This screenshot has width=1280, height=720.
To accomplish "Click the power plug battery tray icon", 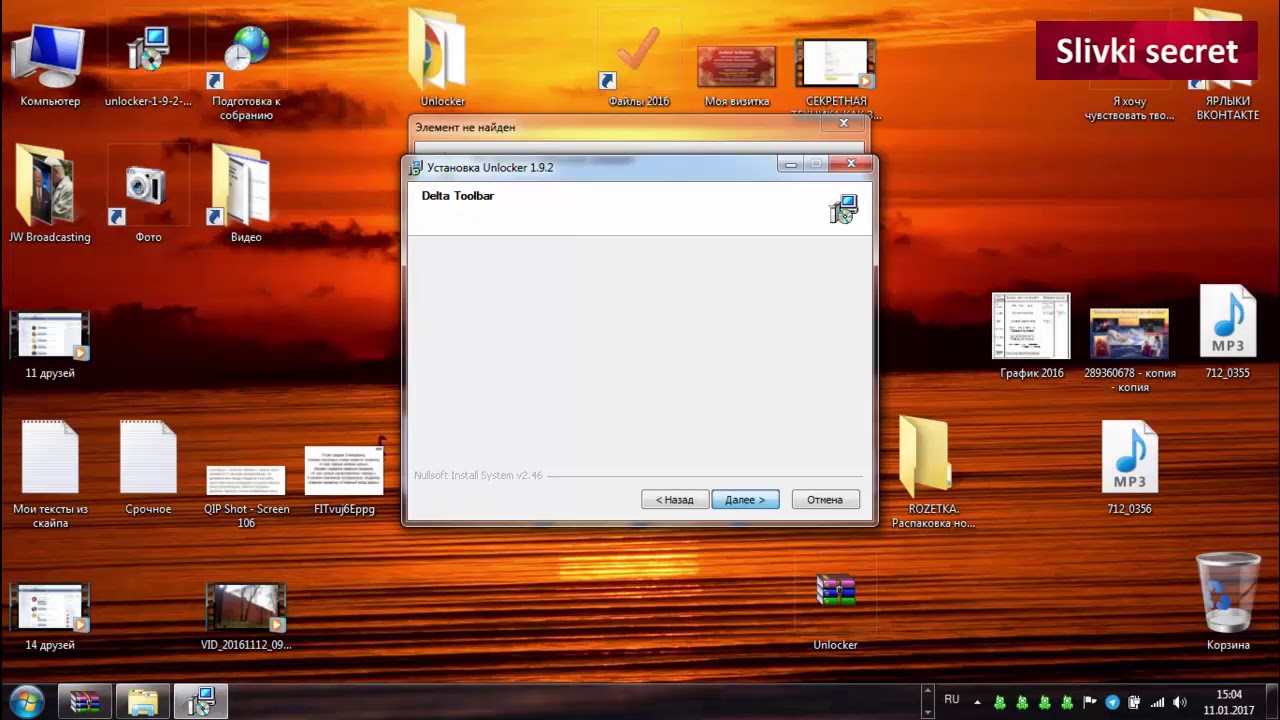I will 1135,702.
